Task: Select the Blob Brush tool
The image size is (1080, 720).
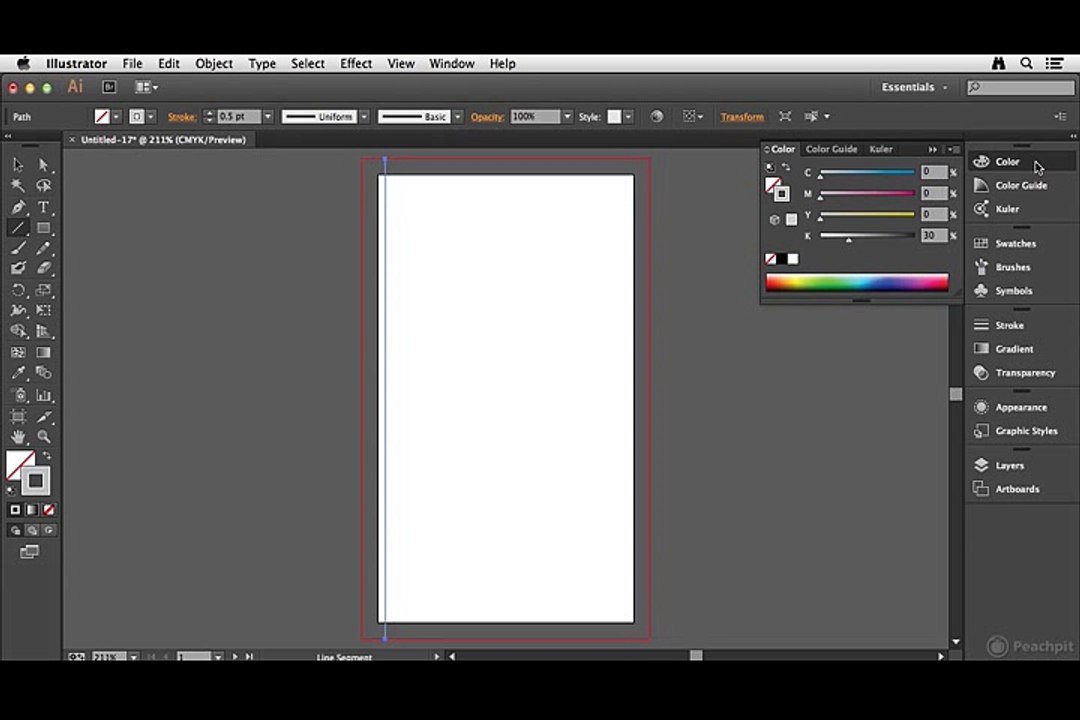Action: 18,269
